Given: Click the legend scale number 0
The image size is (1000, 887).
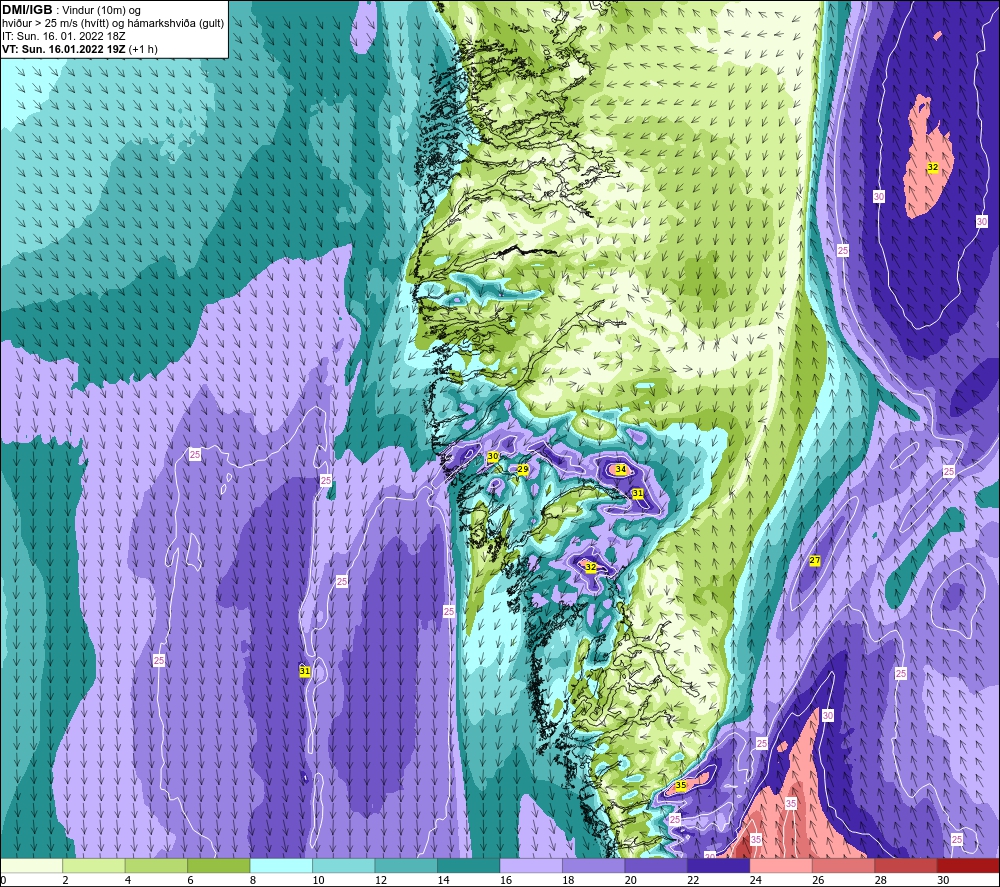Looking at the screenshot, I should [3, 880].
